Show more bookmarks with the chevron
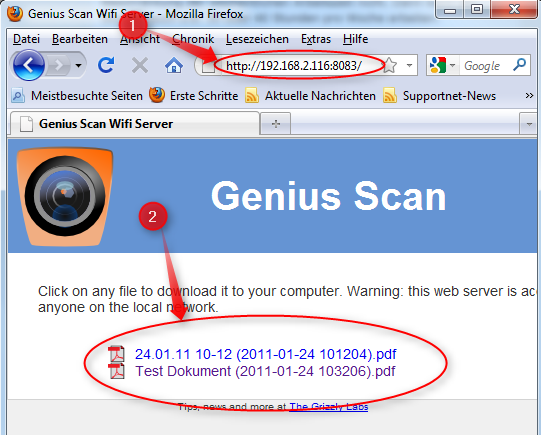Image resolution: width=541 pixels, height=435 pixels. click(x=529, y=96)
